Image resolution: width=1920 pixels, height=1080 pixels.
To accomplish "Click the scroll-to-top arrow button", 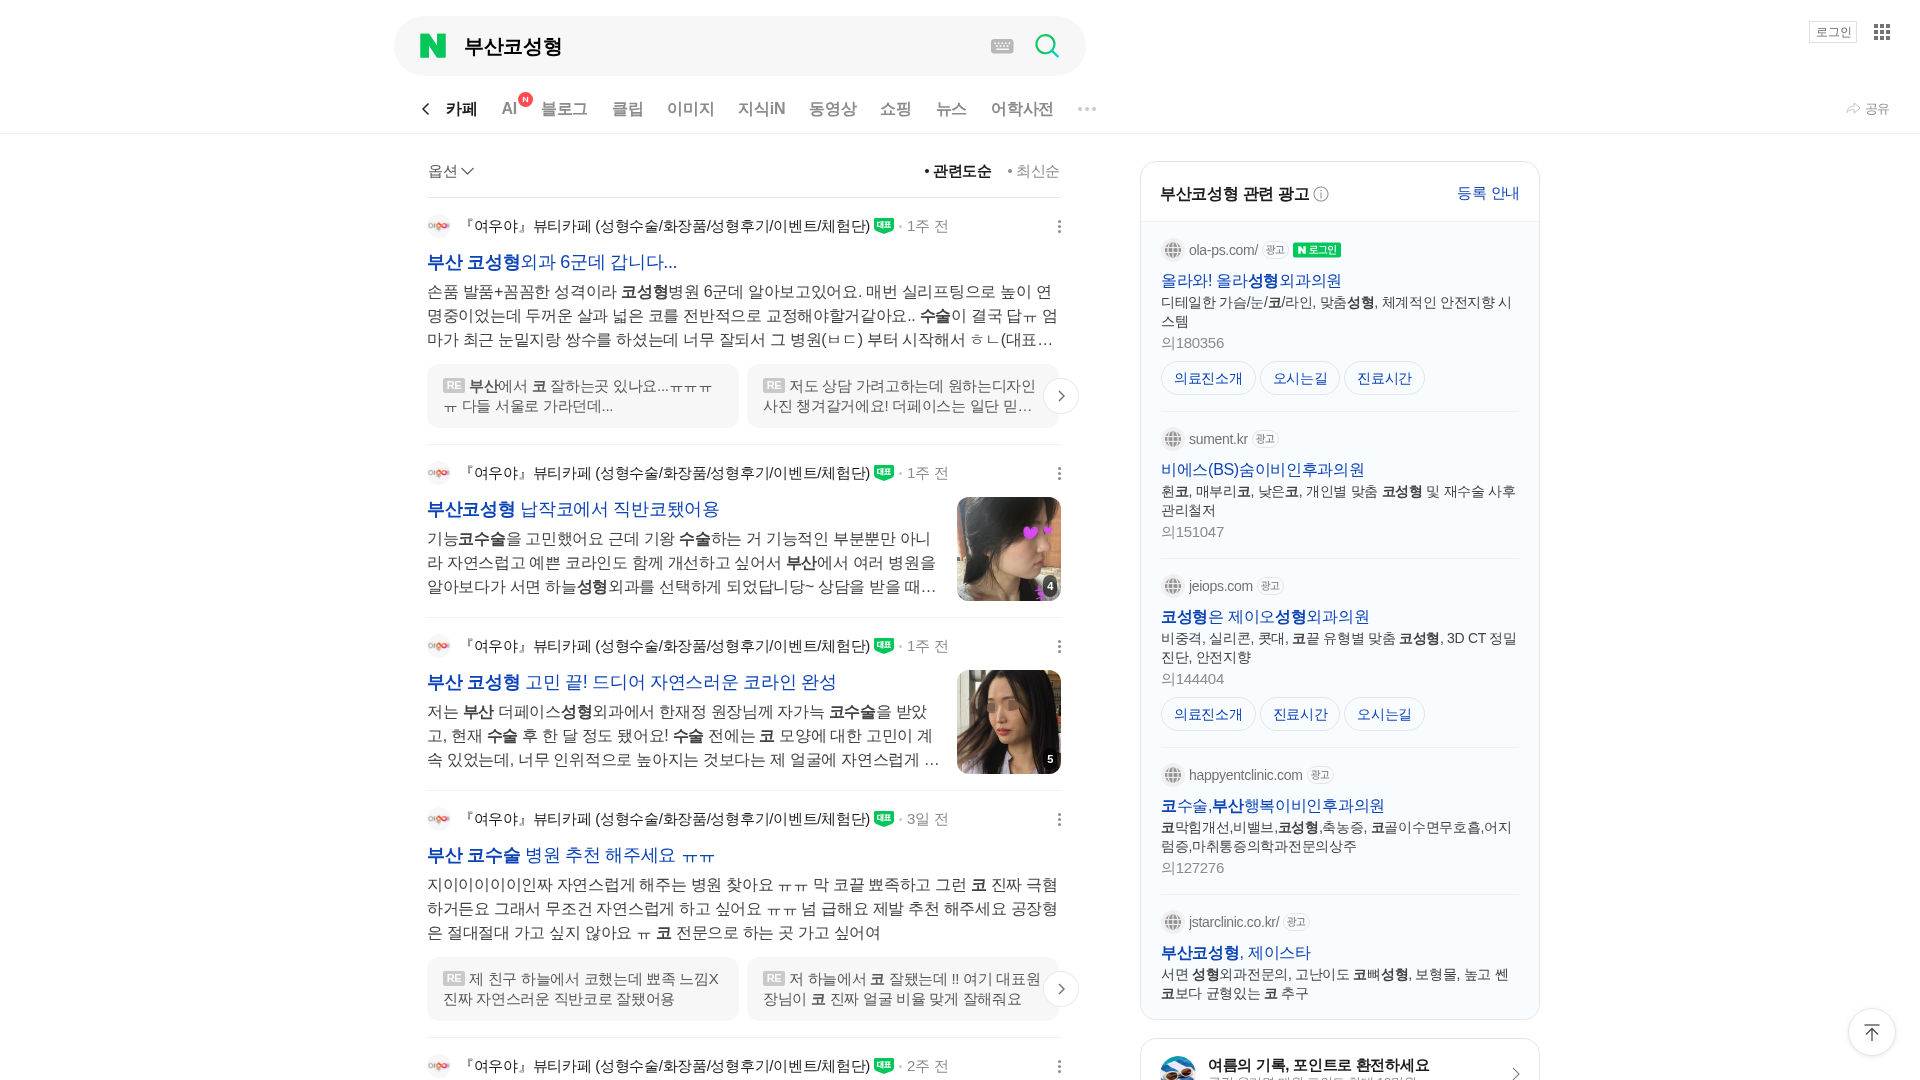I will 1872,1032.
